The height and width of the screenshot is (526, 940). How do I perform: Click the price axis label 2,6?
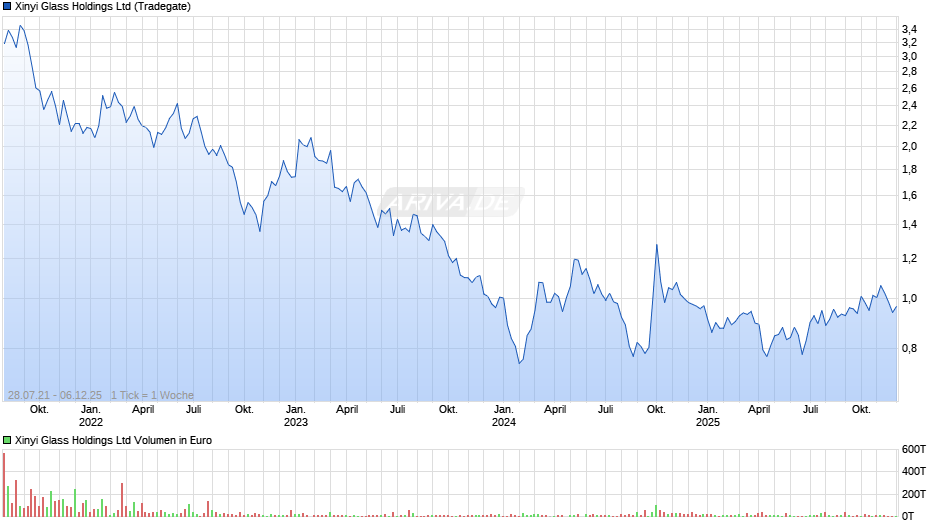(x=909, y=88)
